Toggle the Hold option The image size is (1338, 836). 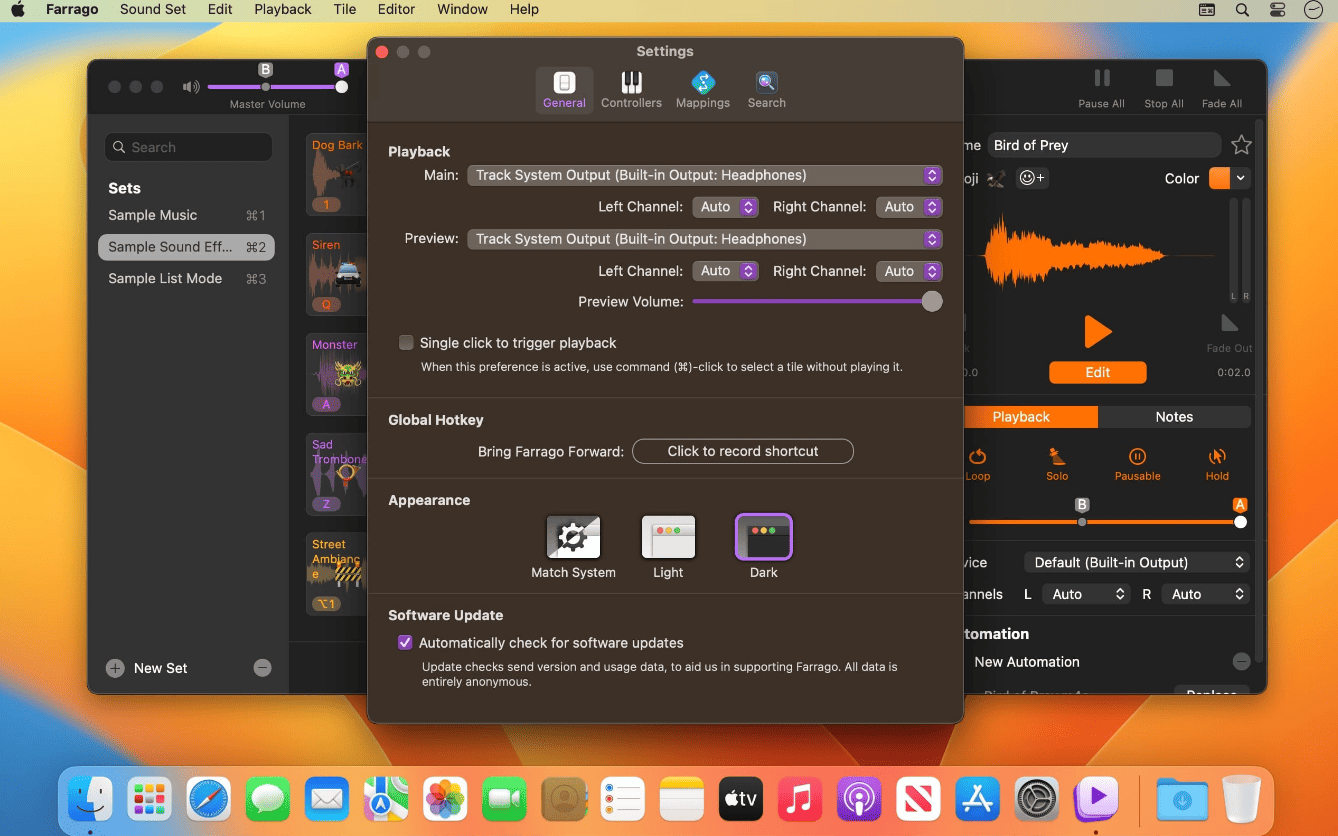1217,464
